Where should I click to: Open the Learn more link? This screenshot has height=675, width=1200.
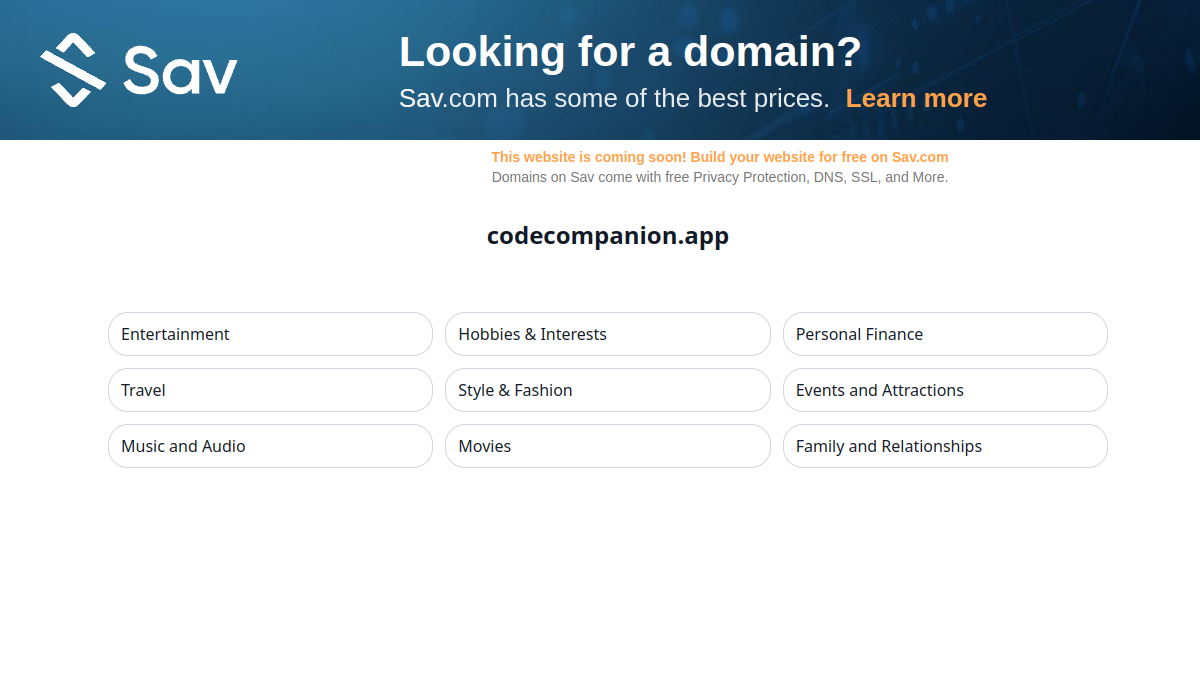point(916,98)
